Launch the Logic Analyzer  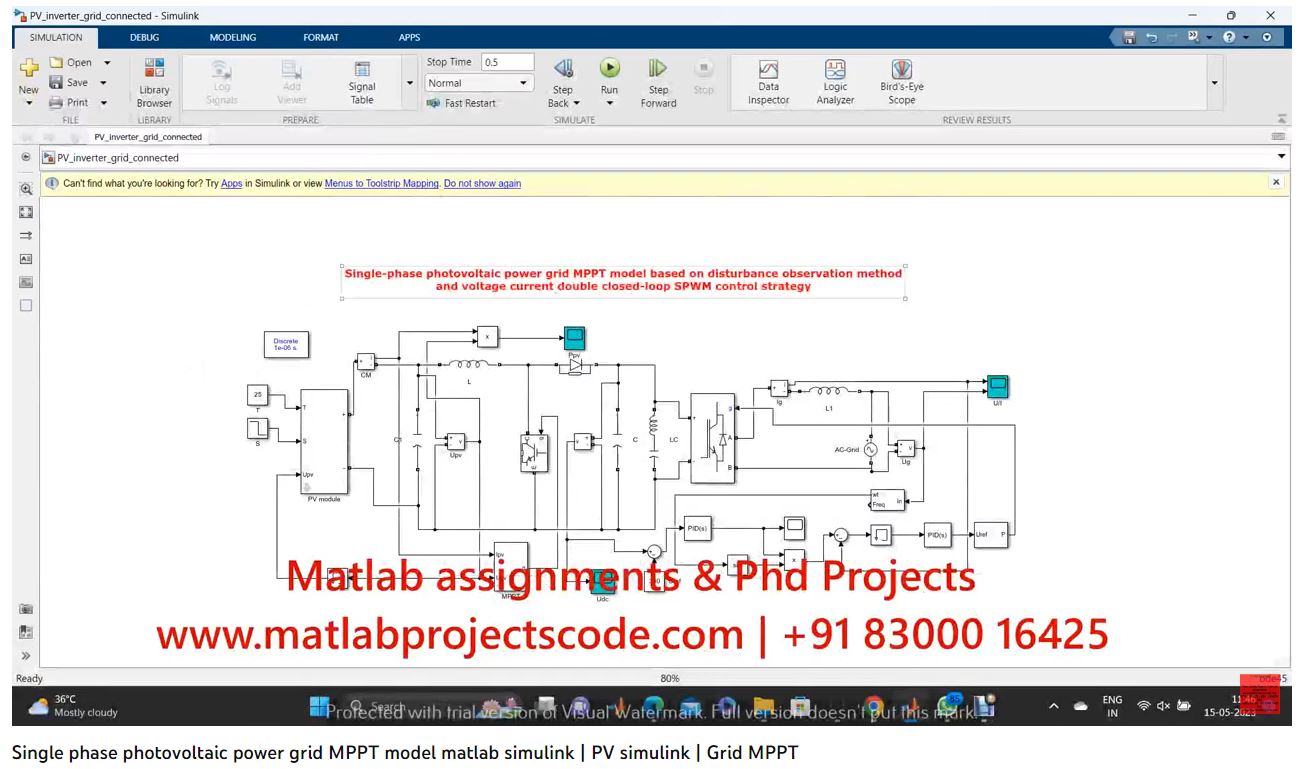835,80
